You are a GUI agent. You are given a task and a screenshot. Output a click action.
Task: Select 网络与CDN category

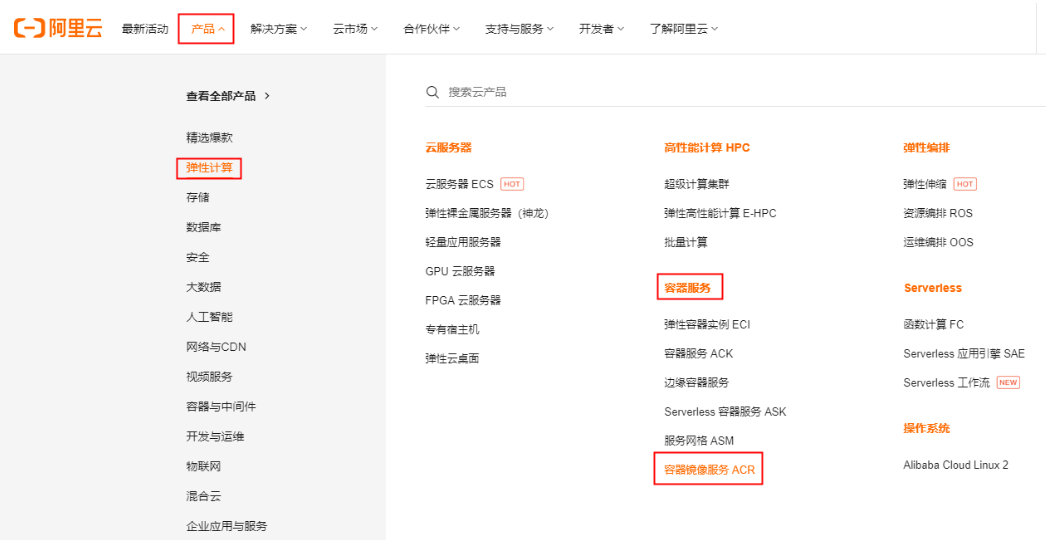tap(216, 347)
